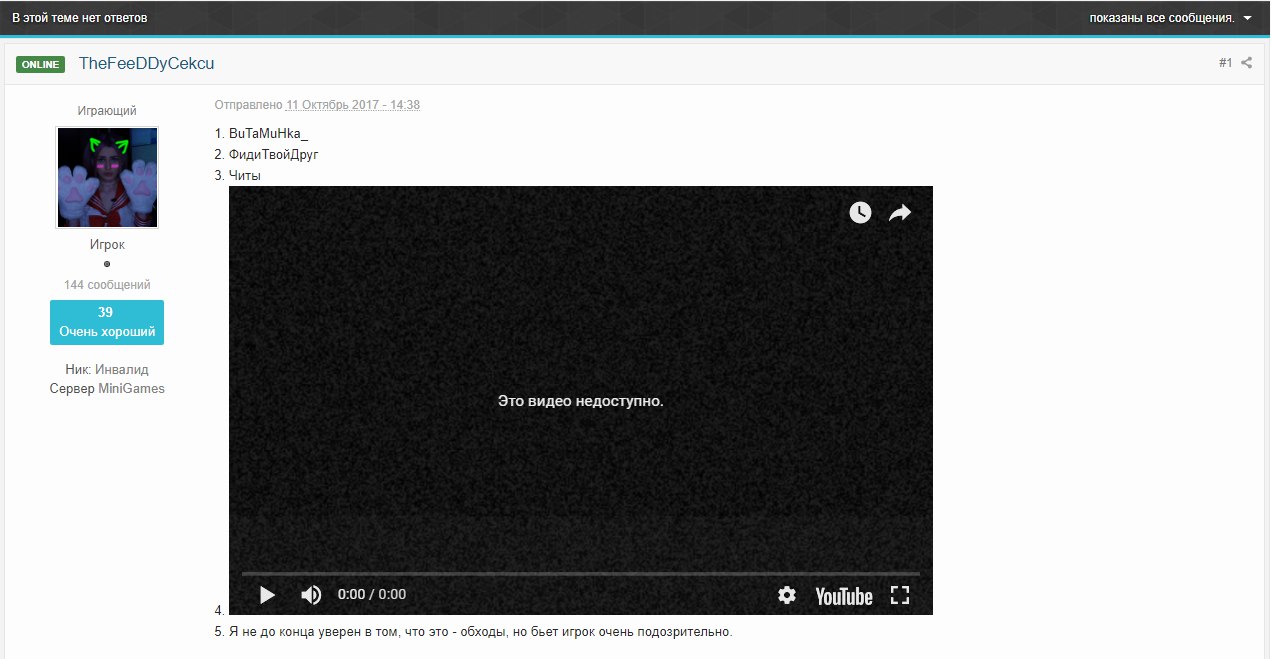Click the '144 сообщений' post count
The height and width of the screenshot is (659, 1271).
coord(107,285)
